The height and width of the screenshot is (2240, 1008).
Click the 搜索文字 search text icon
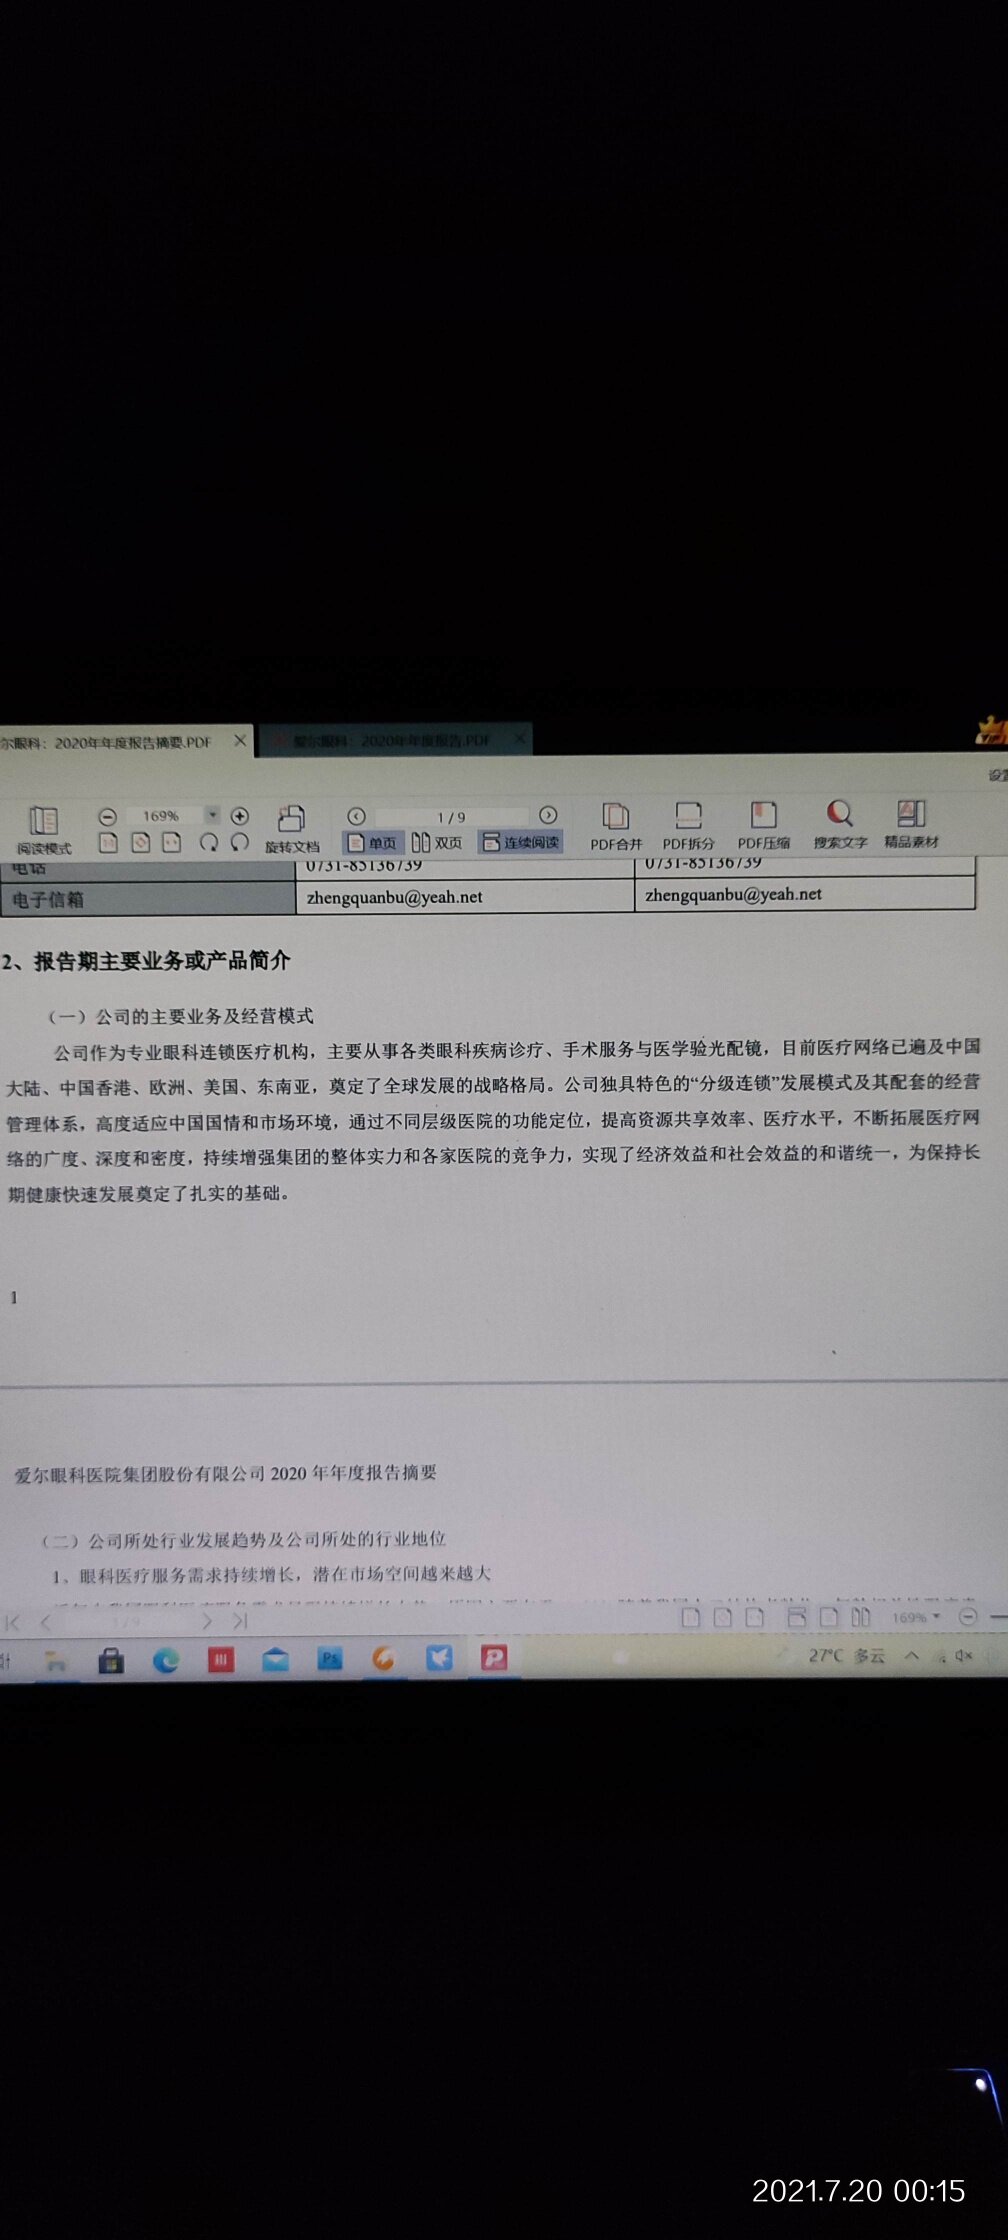point(840,824)
